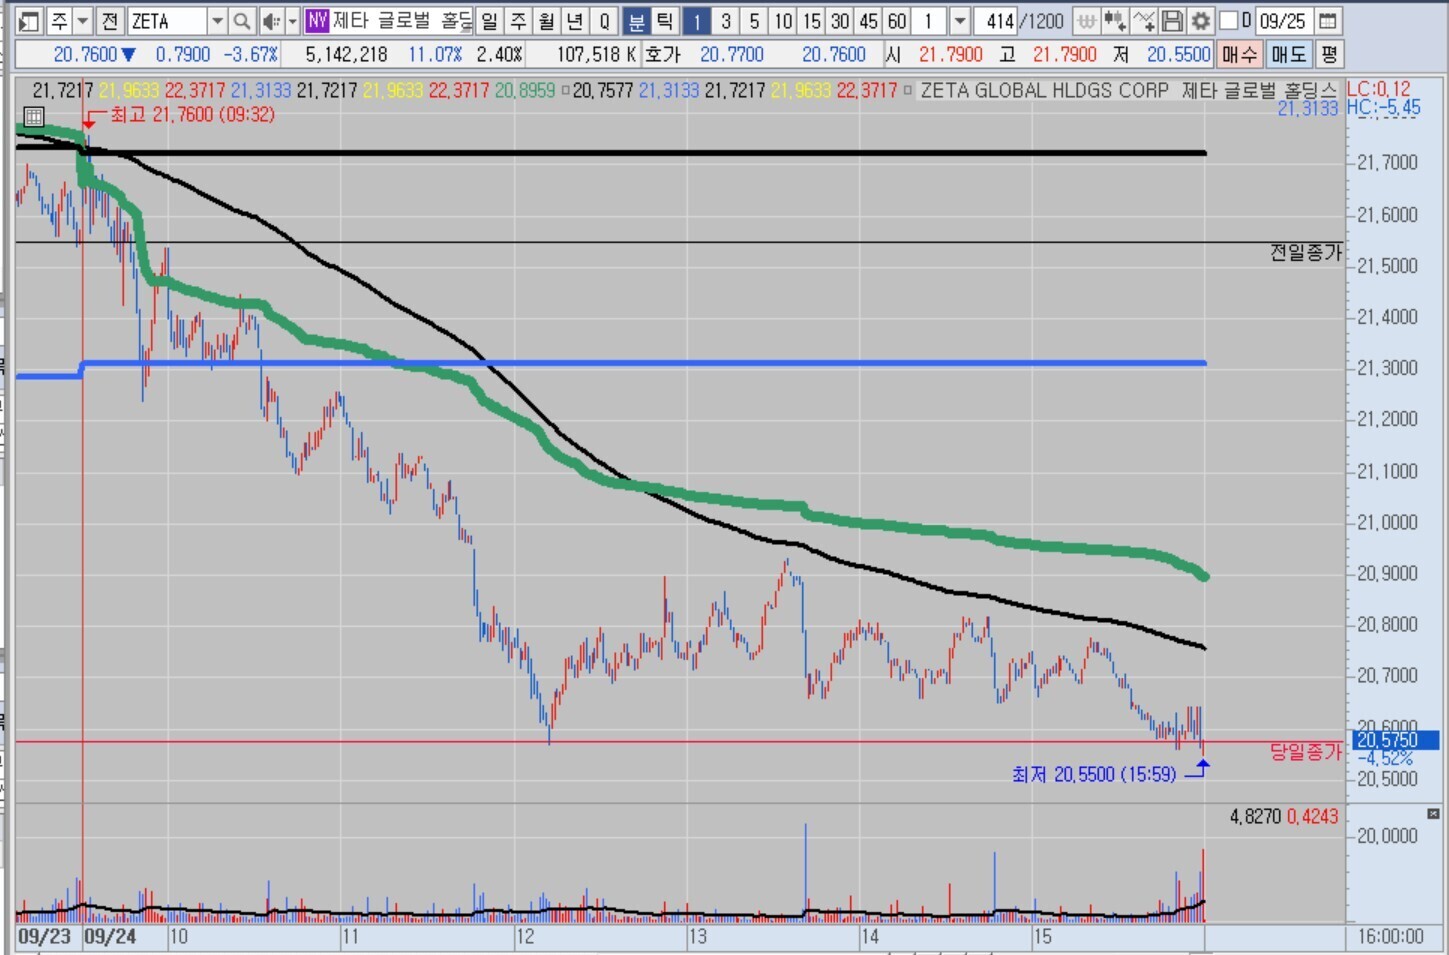Expand the ZETA ticker dropdown arrow

(x=217, y=21)
